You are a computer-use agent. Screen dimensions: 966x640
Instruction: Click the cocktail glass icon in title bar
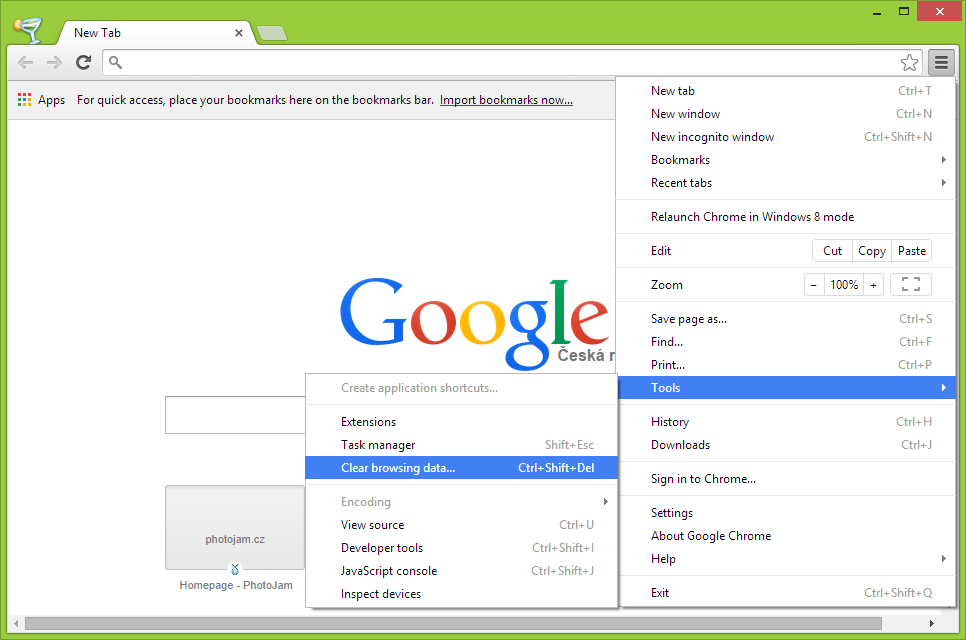pyautogui.click(x=28, y=29)
